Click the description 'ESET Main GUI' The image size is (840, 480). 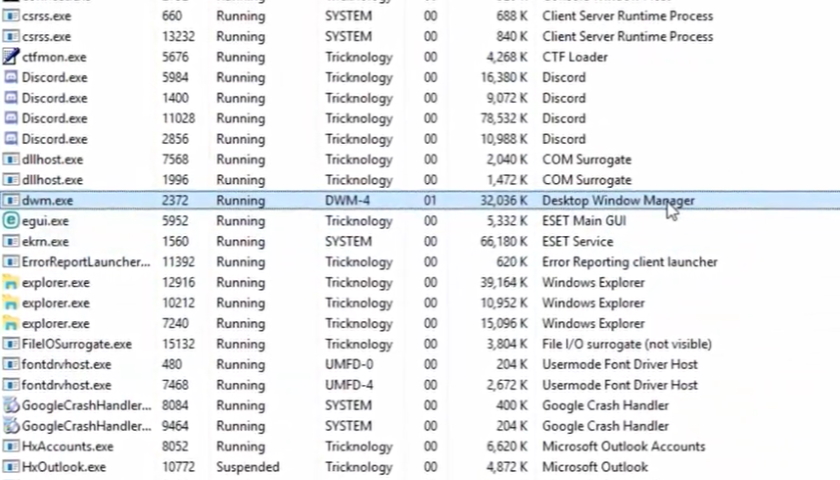[x=584, y=221]
